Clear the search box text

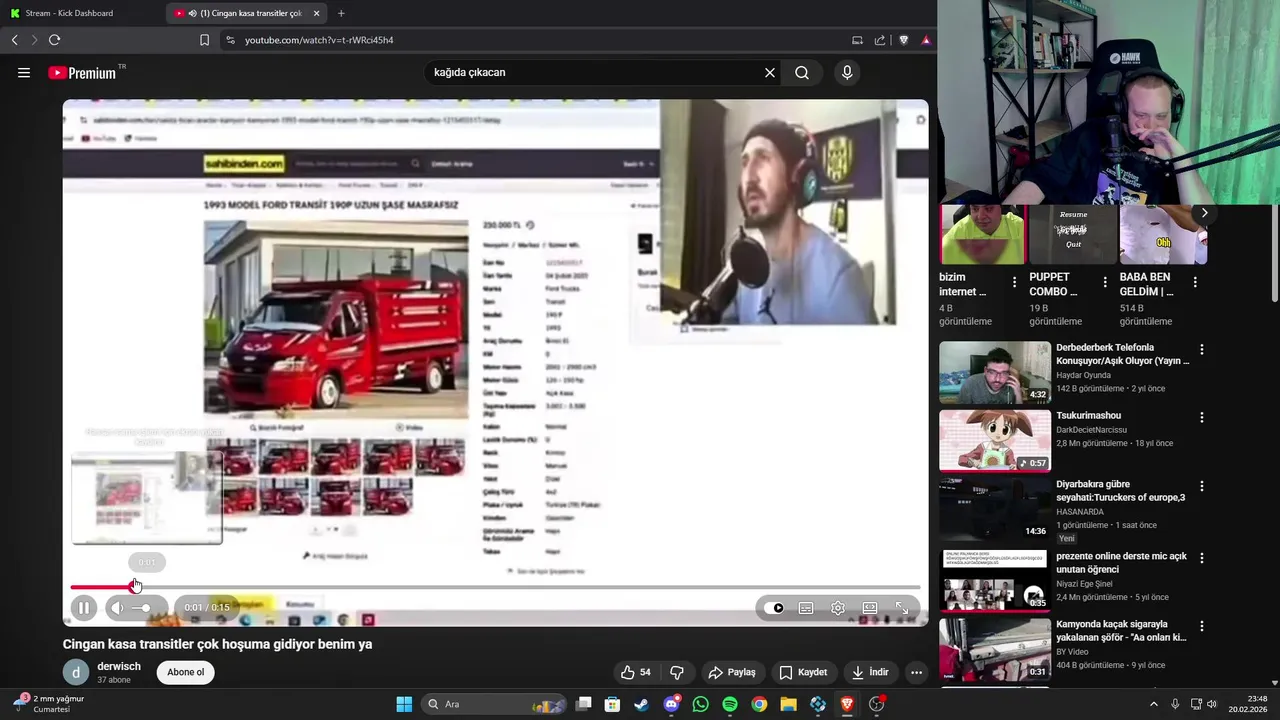coord(770,73)
